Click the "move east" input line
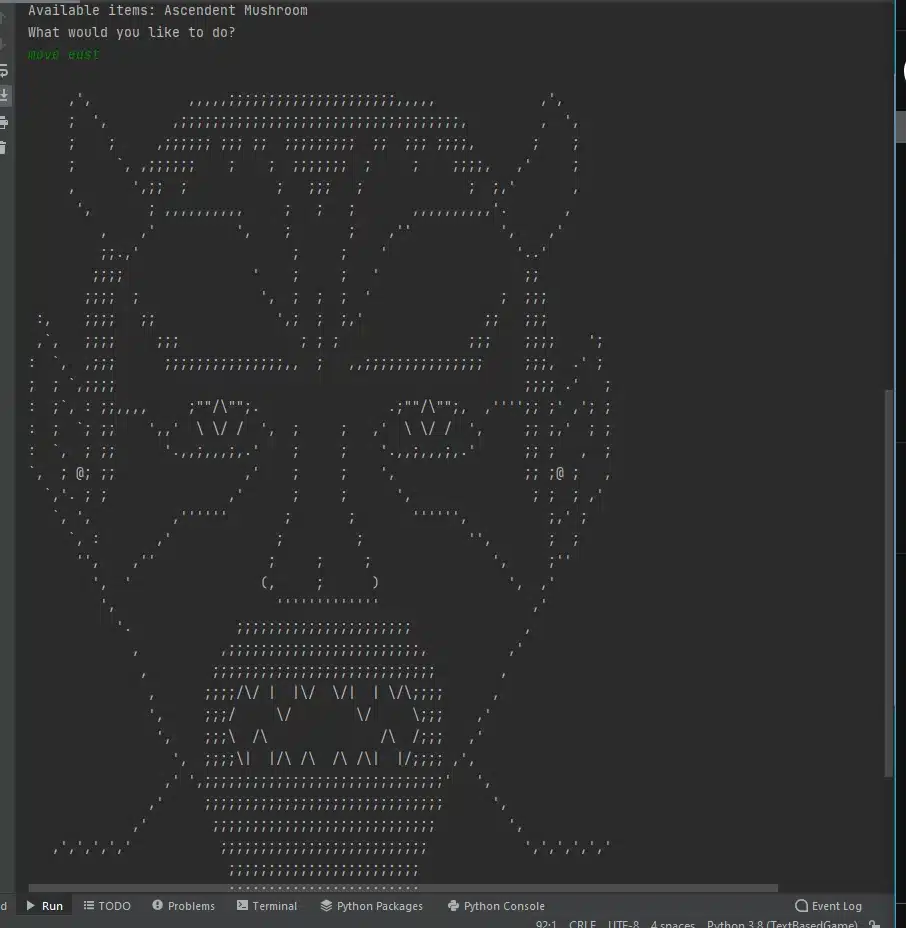 (x=63, y=54)
